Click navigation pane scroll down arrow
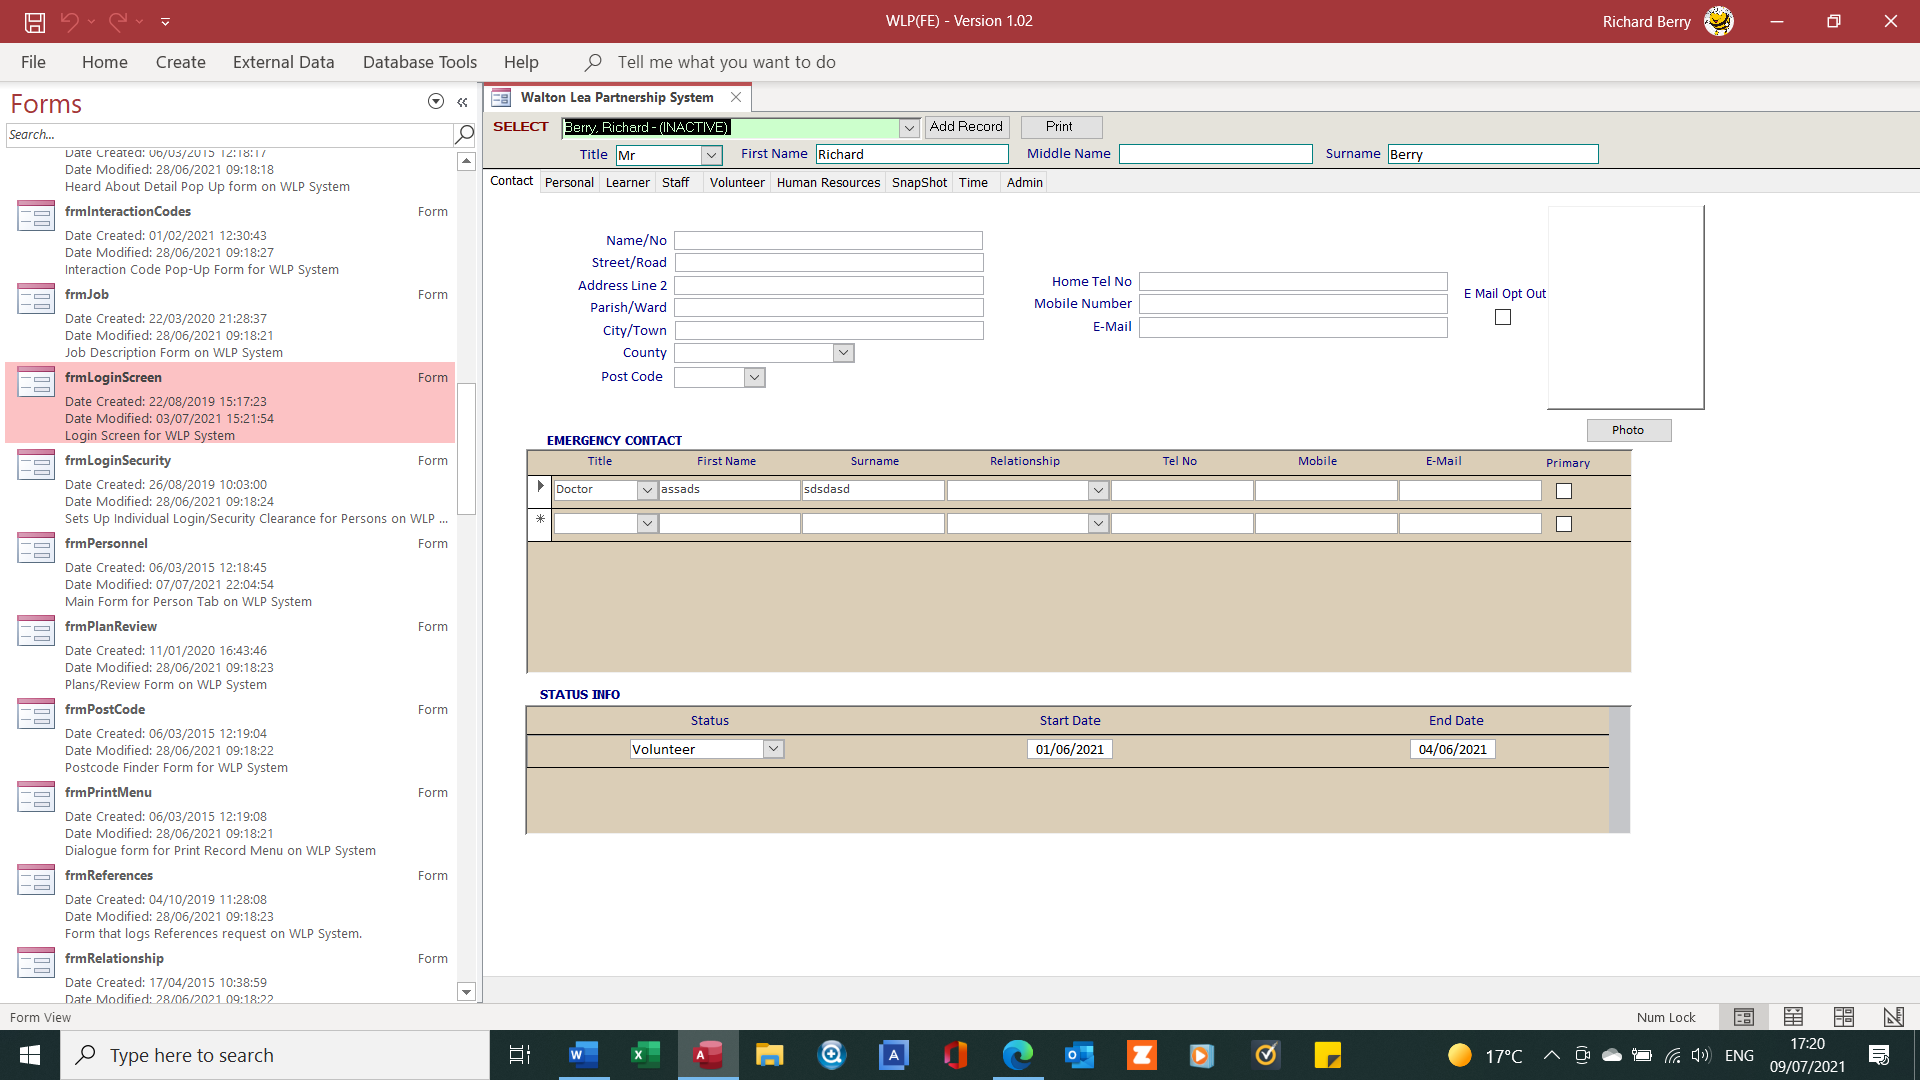 click(x=466, y=992)
